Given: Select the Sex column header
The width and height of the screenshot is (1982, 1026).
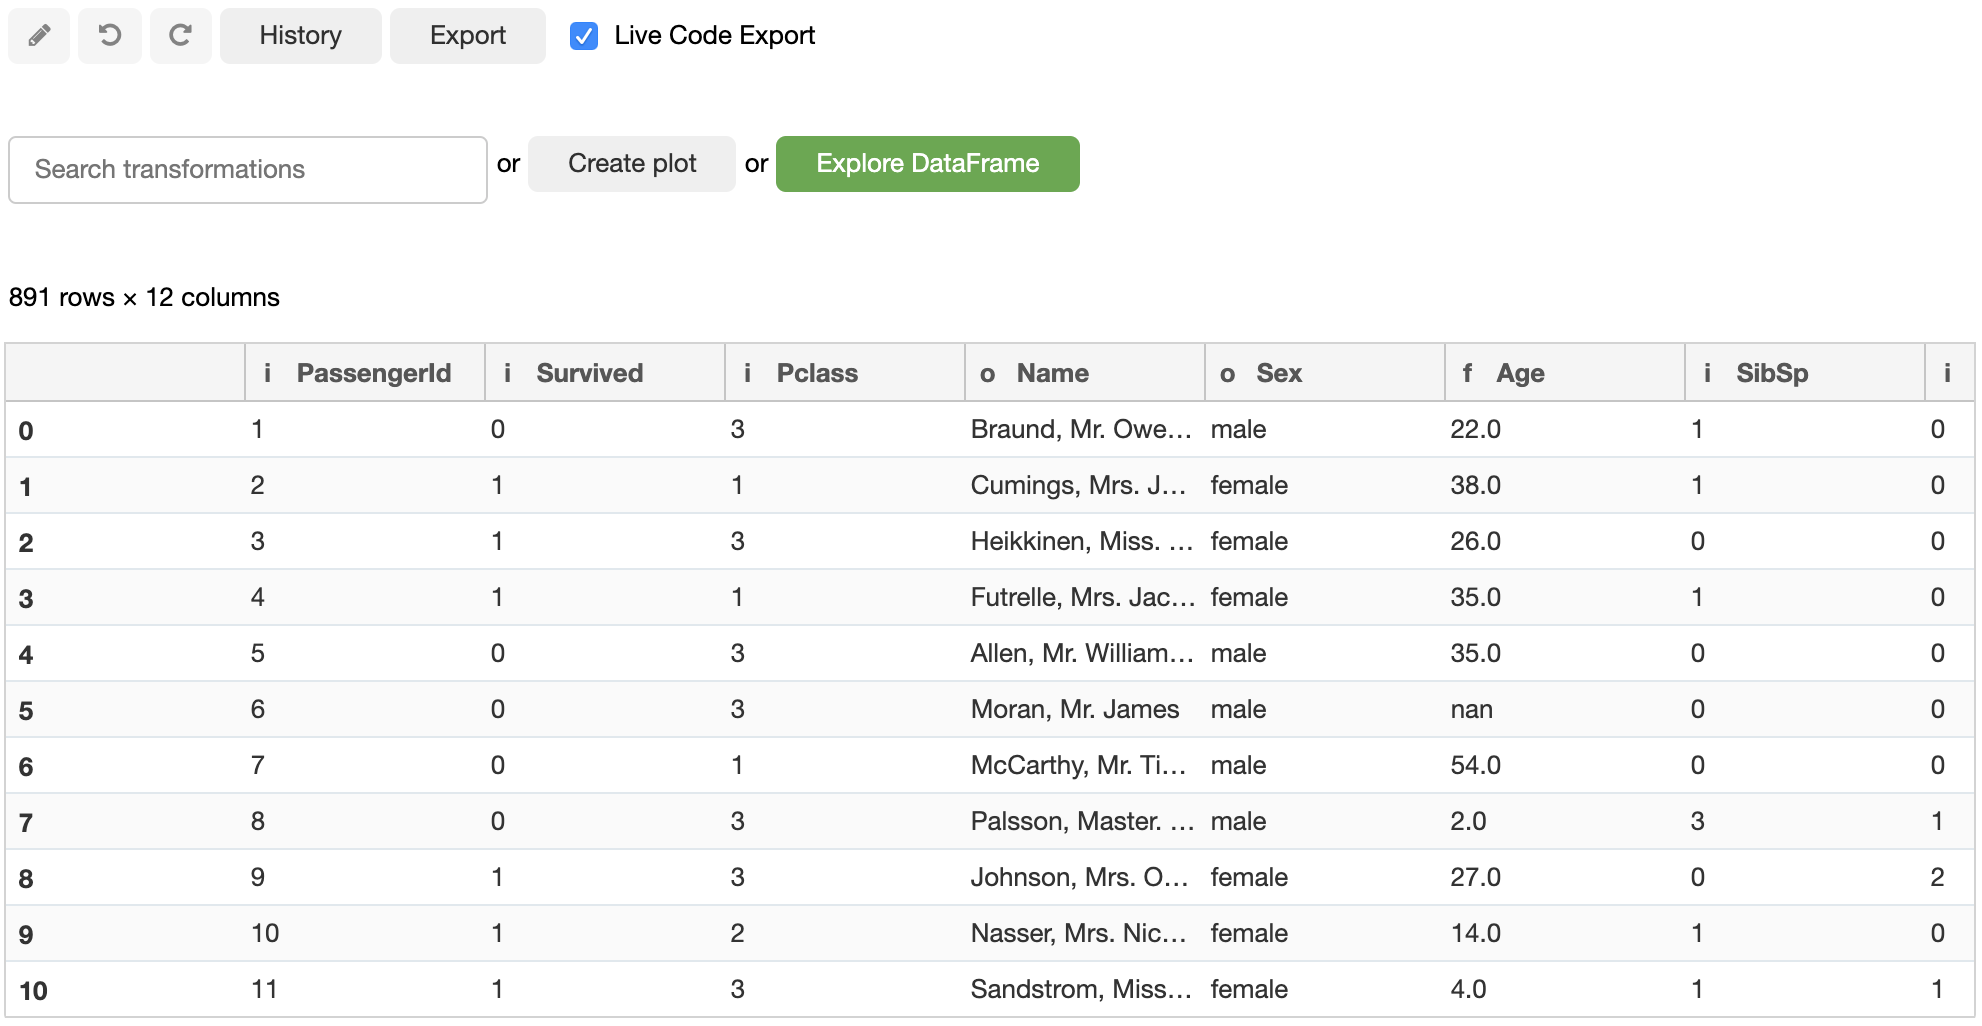Looking at the screenshot, I should [x=1325, y=373].
